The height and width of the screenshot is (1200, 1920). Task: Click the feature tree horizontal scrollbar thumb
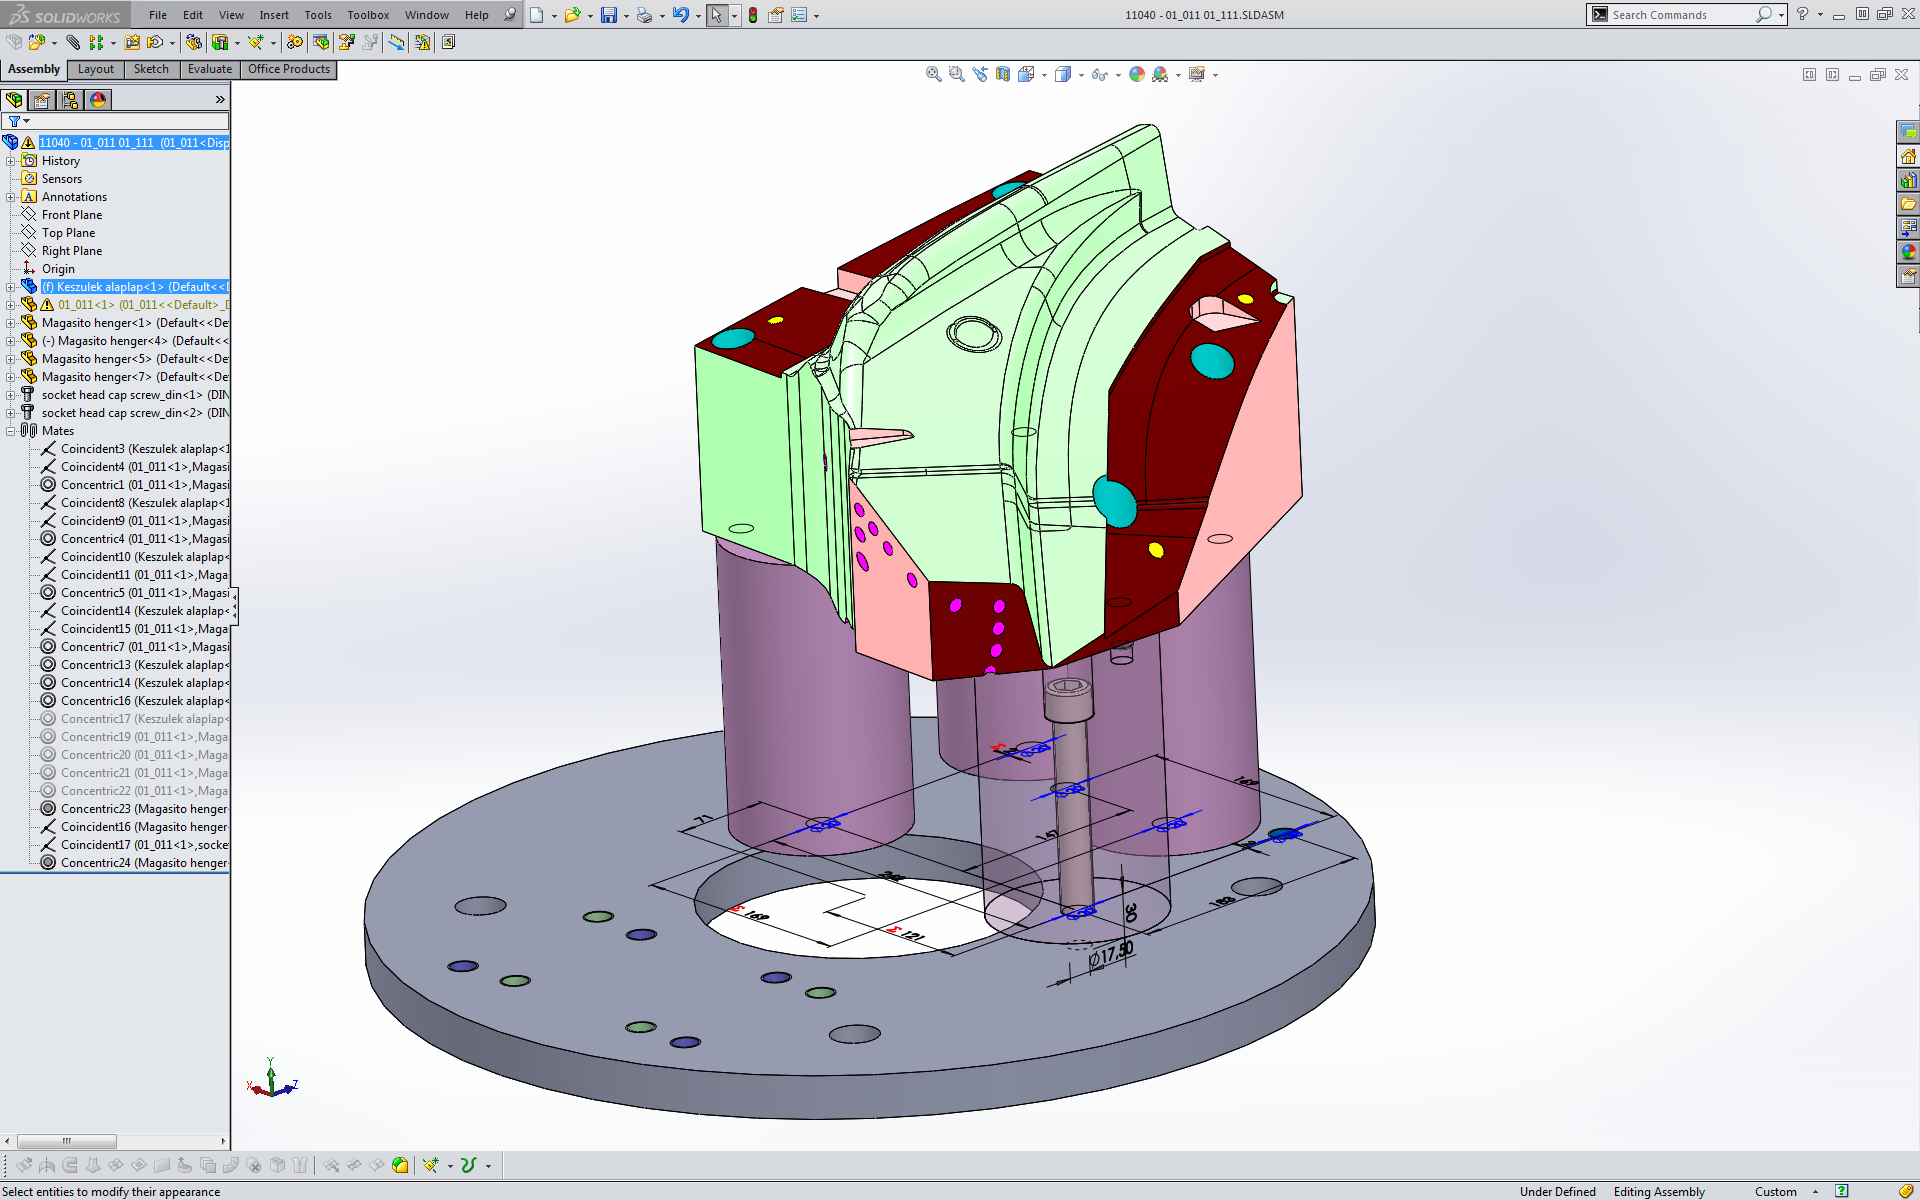pyautogui.click(x=67, y=1141)
